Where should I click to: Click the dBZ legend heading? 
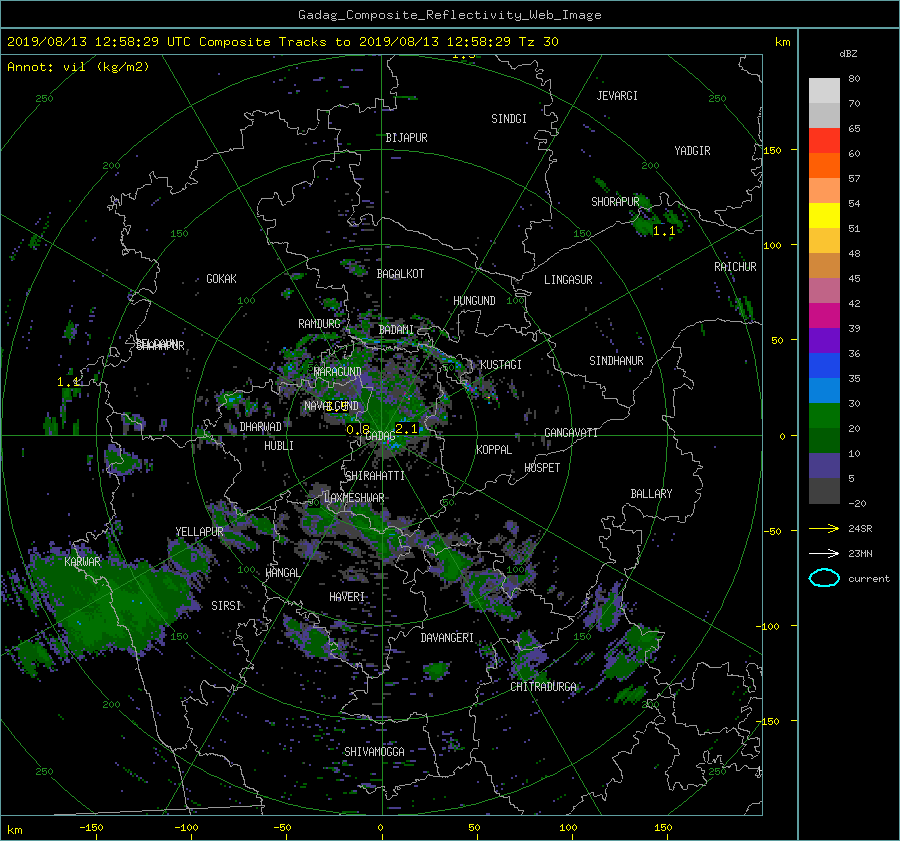(x=848, y=54)
